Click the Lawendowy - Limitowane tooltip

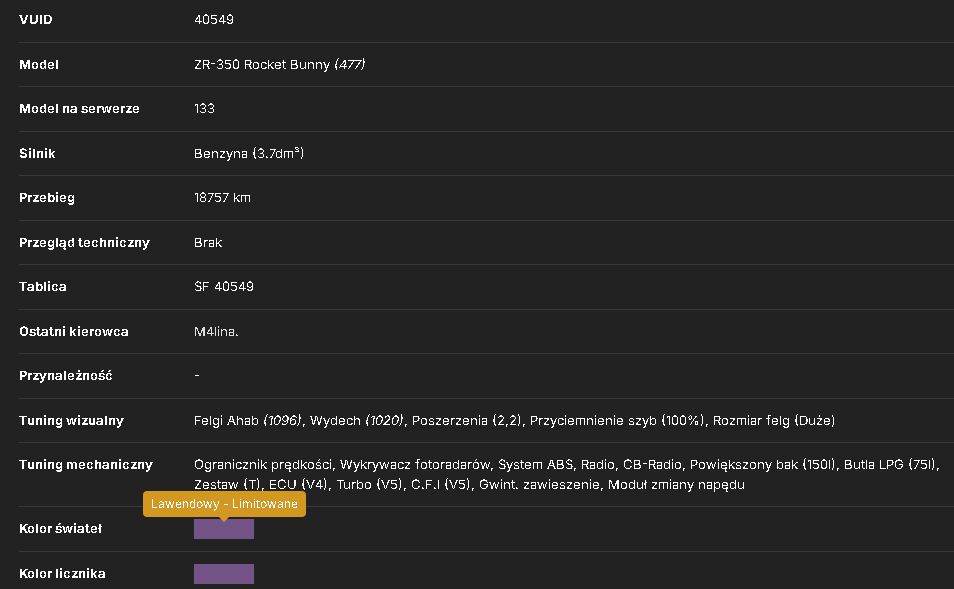[224, 504]
